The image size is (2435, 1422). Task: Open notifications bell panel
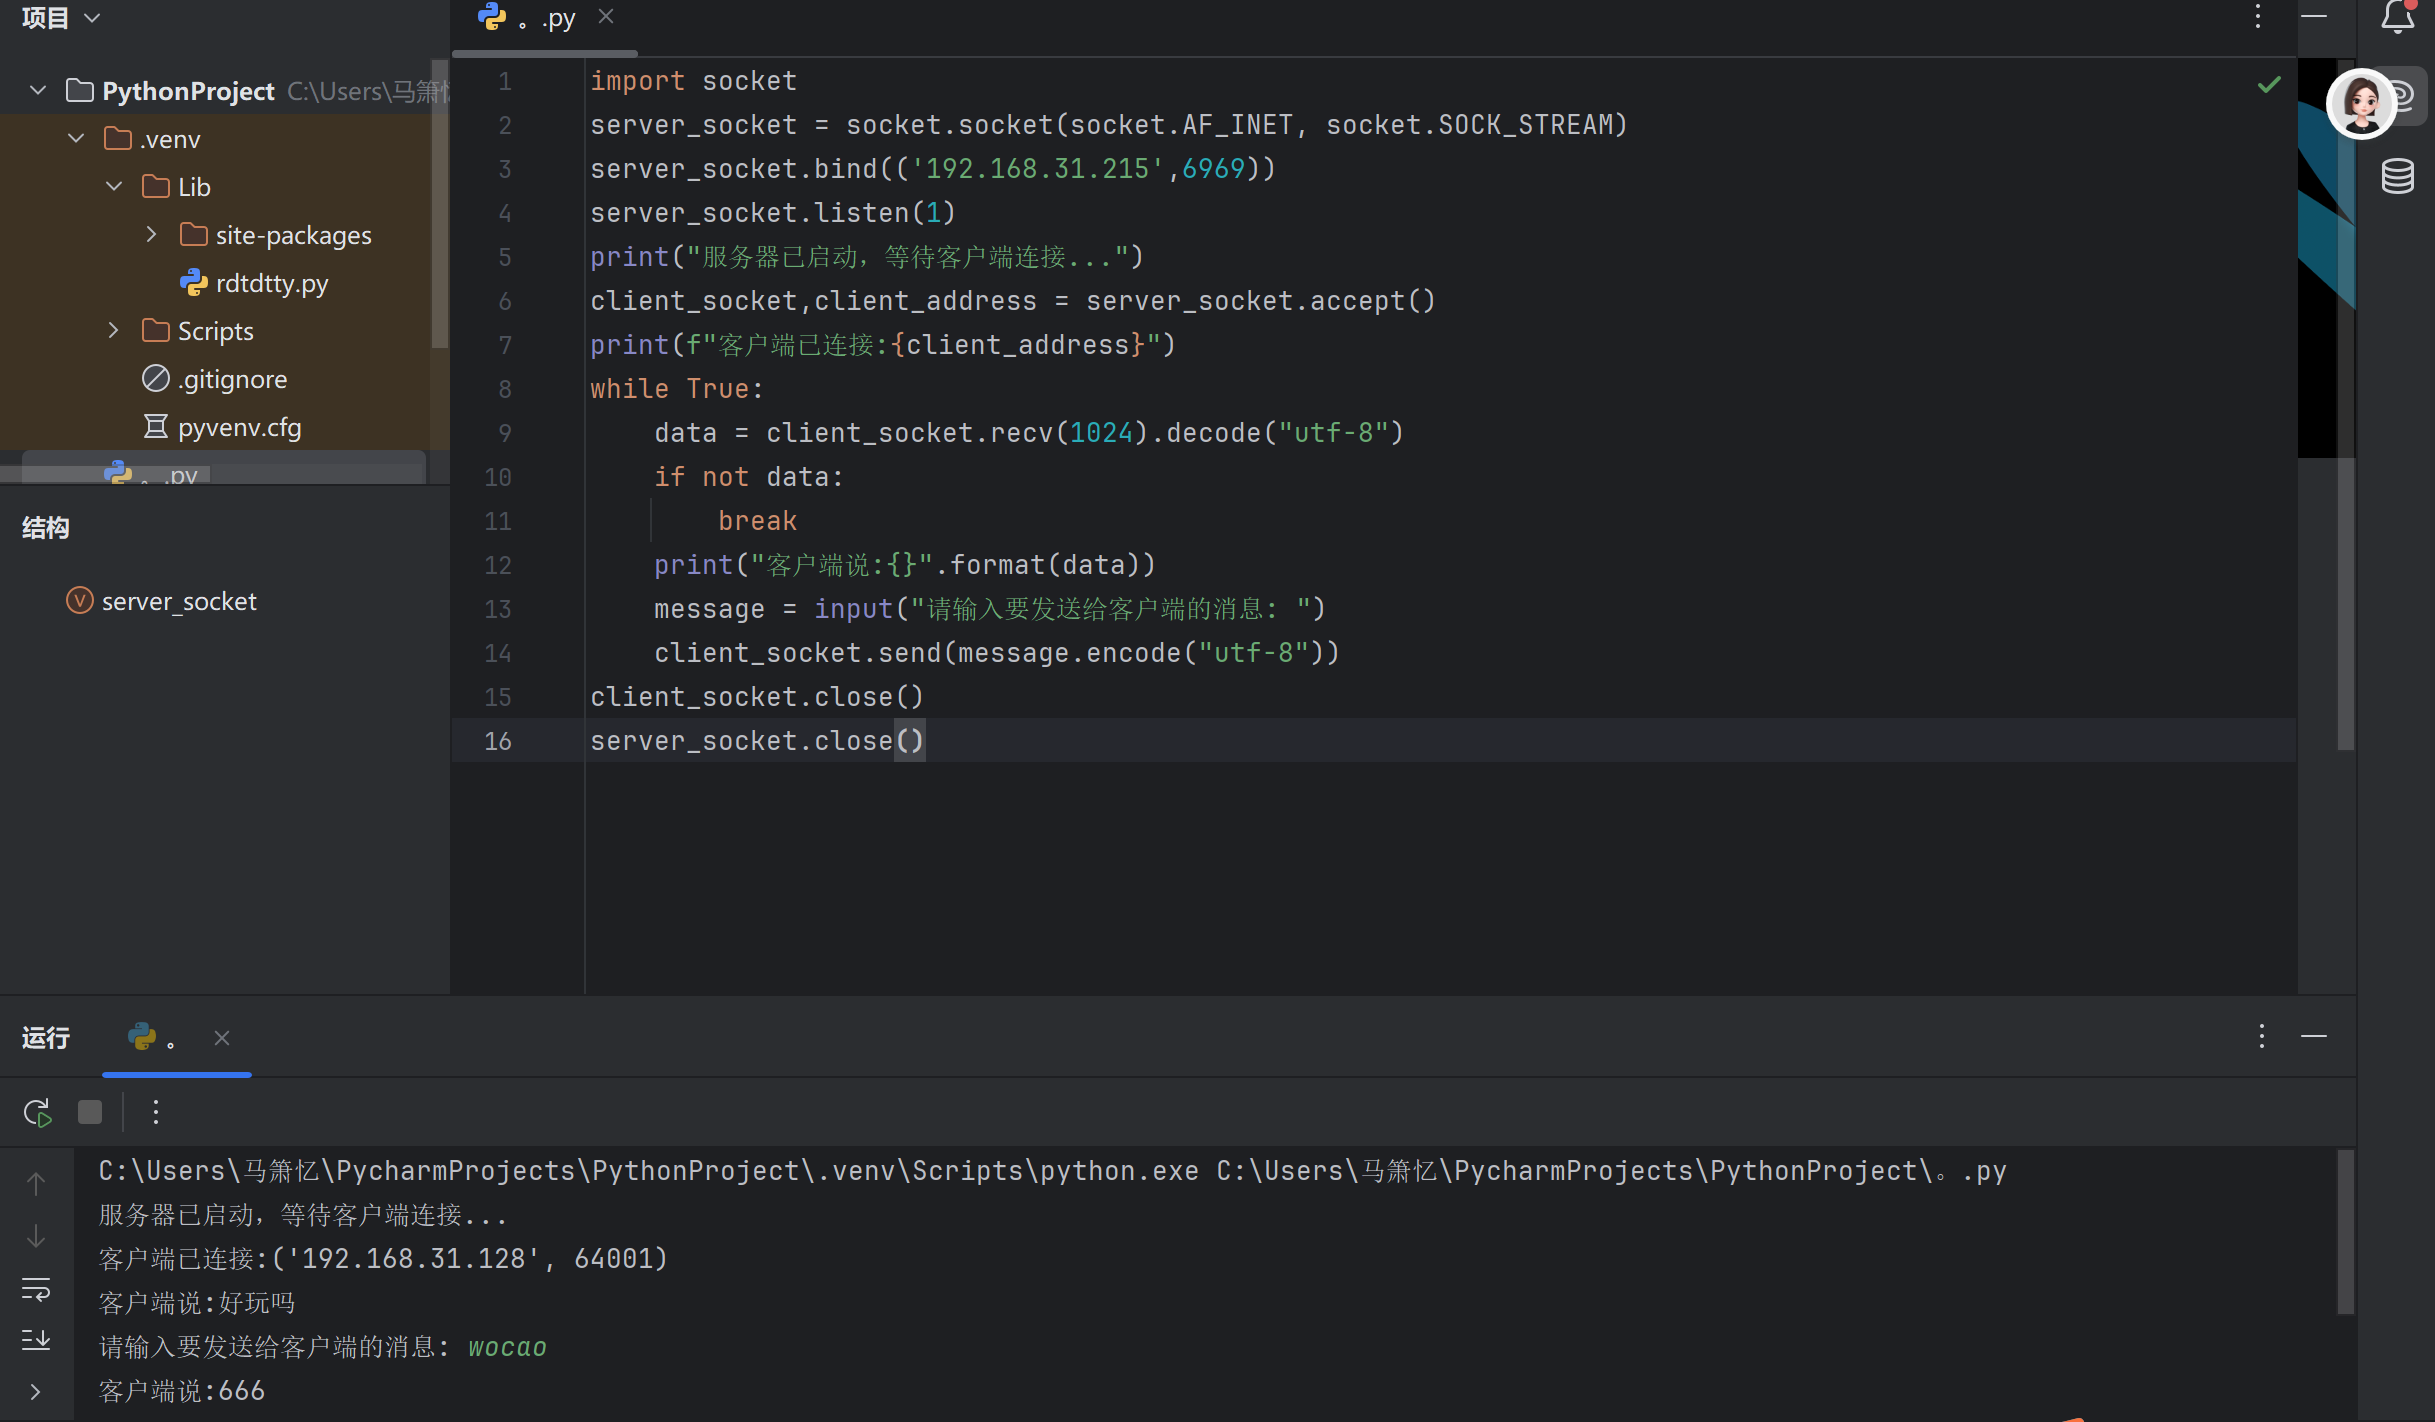pyautogui.click(x=2397, y=17)
